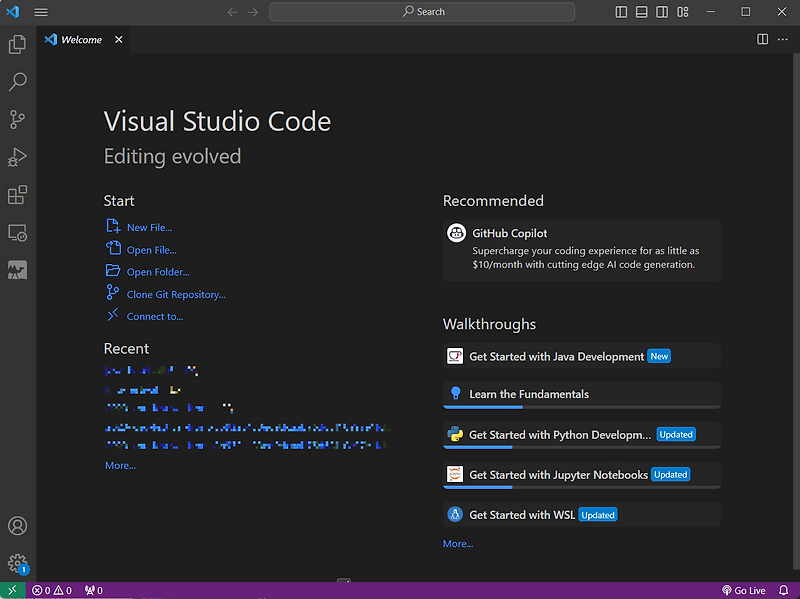Close the Welcome tab
The width and height of the screenshot is (800, 599).
click(119, 40)
